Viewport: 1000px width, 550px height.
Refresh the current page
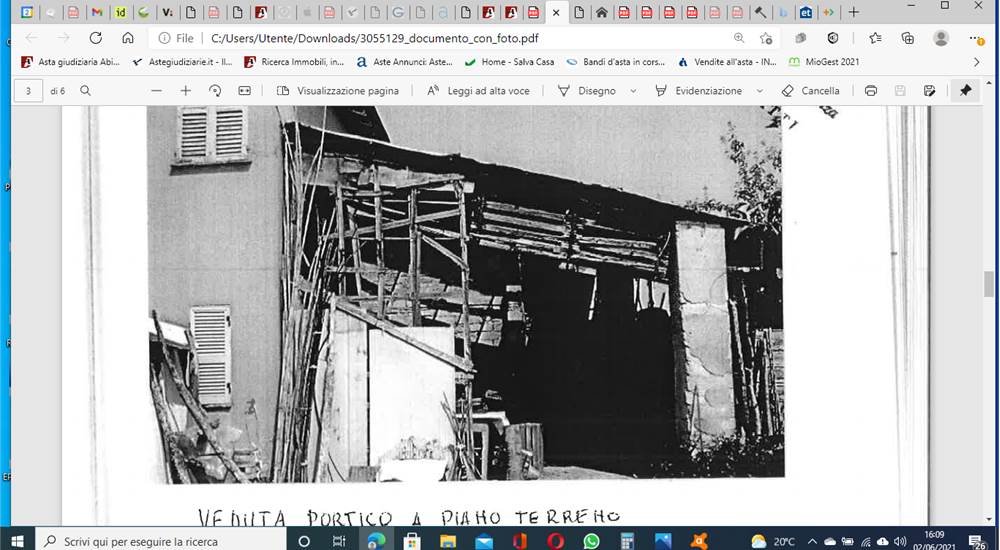pos(96,38)
